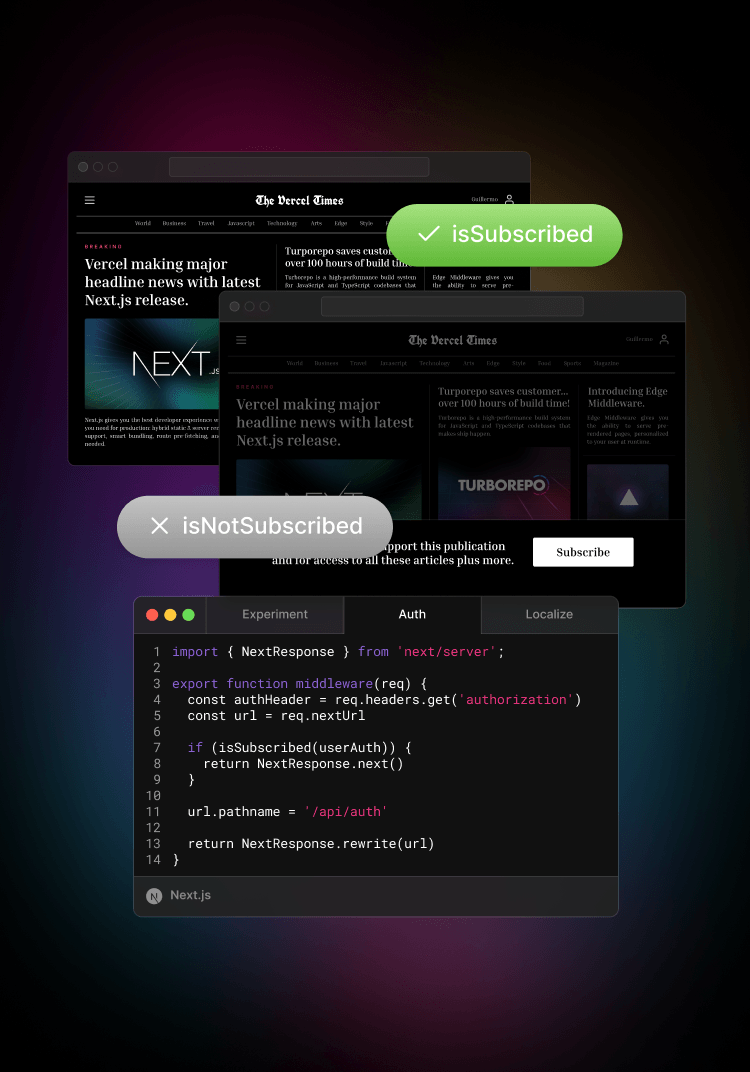Image resolution: width=750 pixels, height=1072 pixels.
Task: Click the isSubscribed green pill
Action: (x=505, y=234)
